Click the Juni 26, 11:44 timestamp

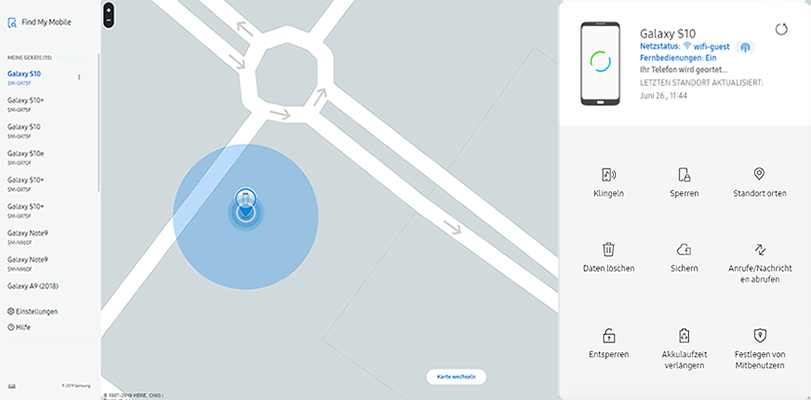[664, 96]
